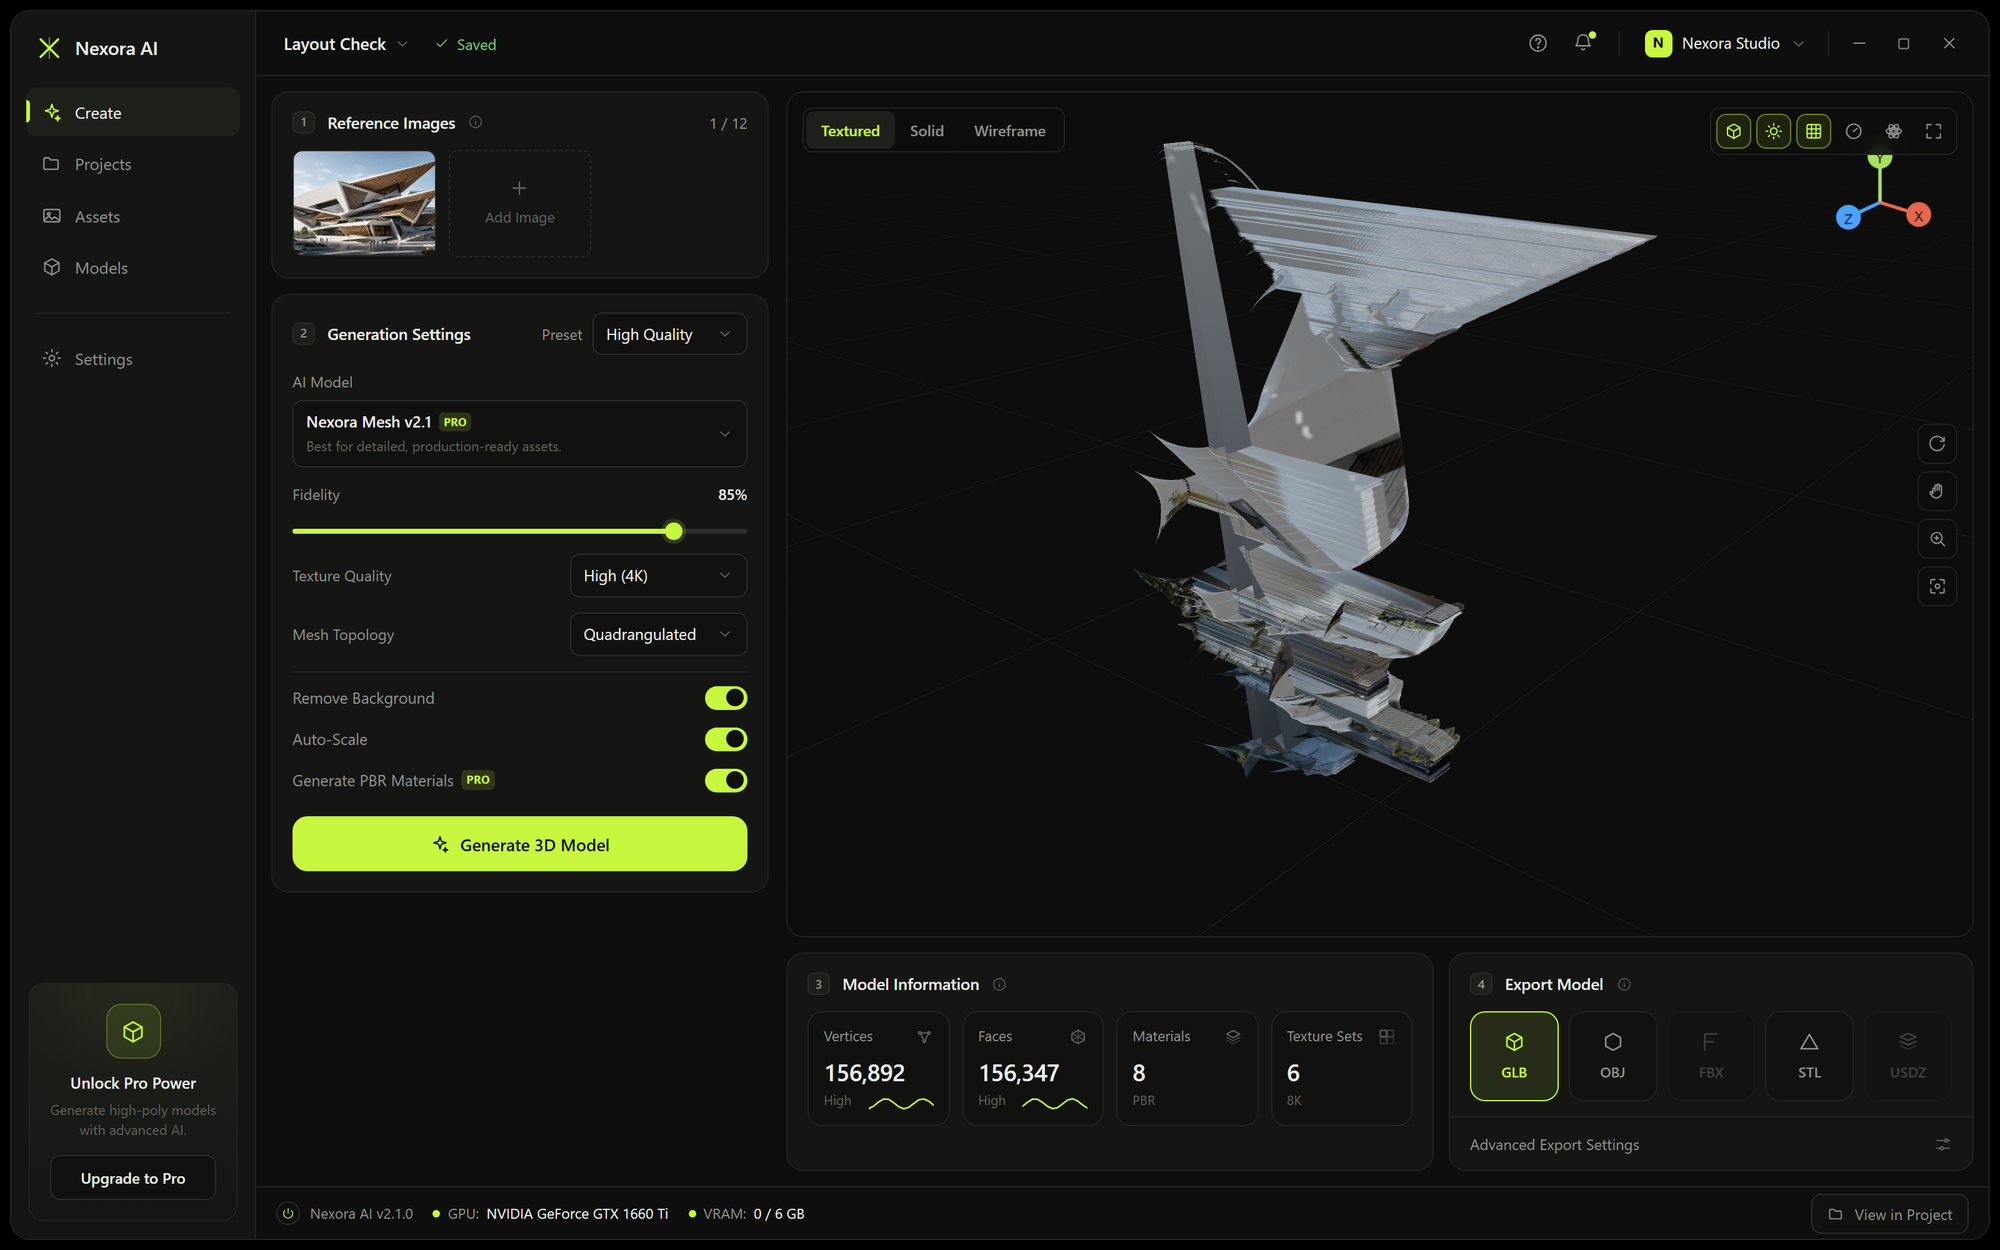Image resolution: width=2000 pixels, height=1250 pixels.
Task: Open the Texture Quality dropdown
Action: 658,576
